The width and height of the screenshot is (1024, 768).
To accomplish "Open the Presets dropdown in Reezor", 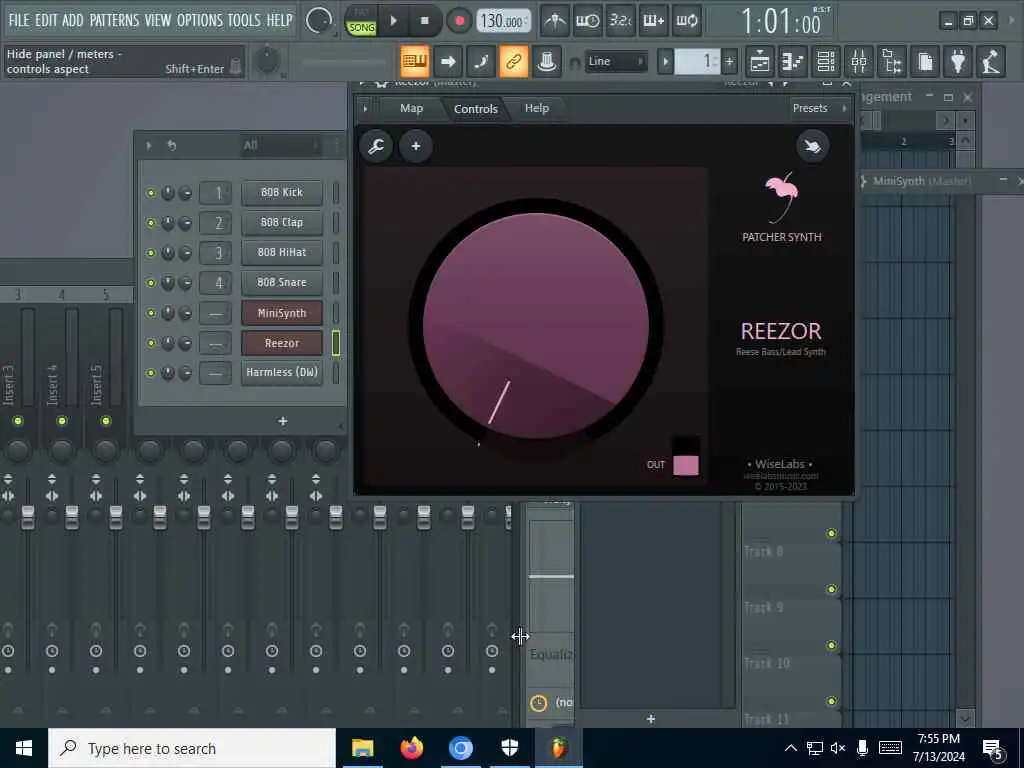I will click(819, 108).
